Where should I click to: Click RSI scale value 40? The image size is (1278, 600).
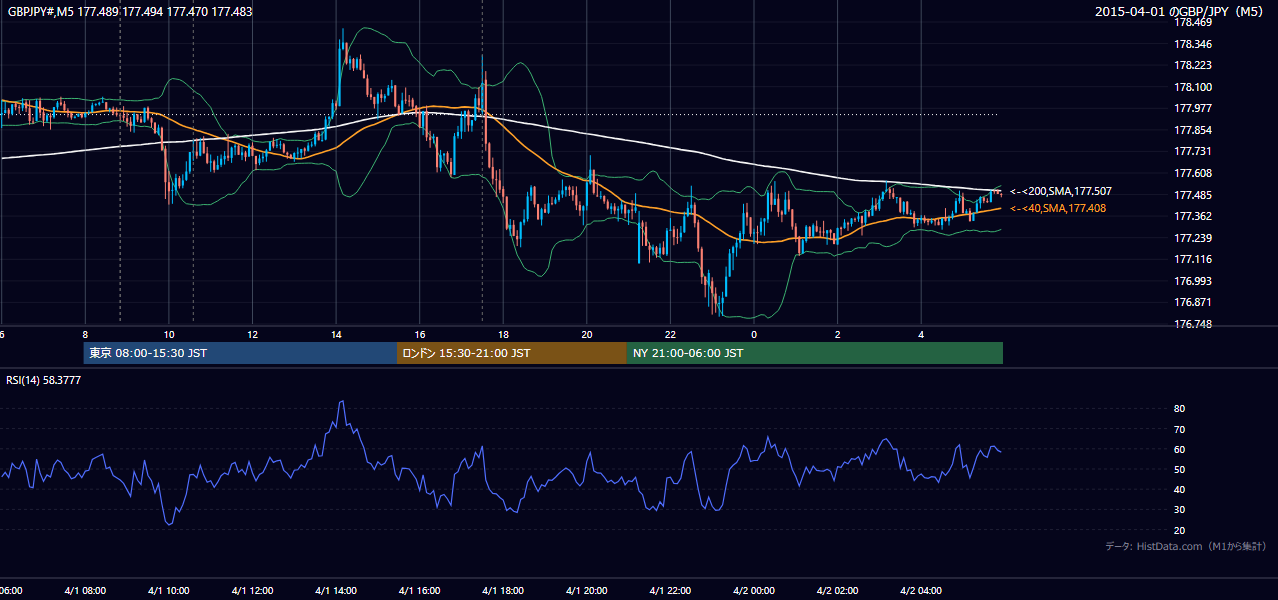click(1179, 489)
